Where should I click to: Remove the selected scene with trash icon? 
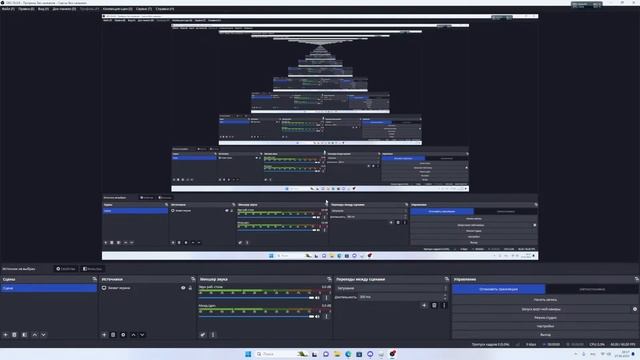(x=14, y=335)
